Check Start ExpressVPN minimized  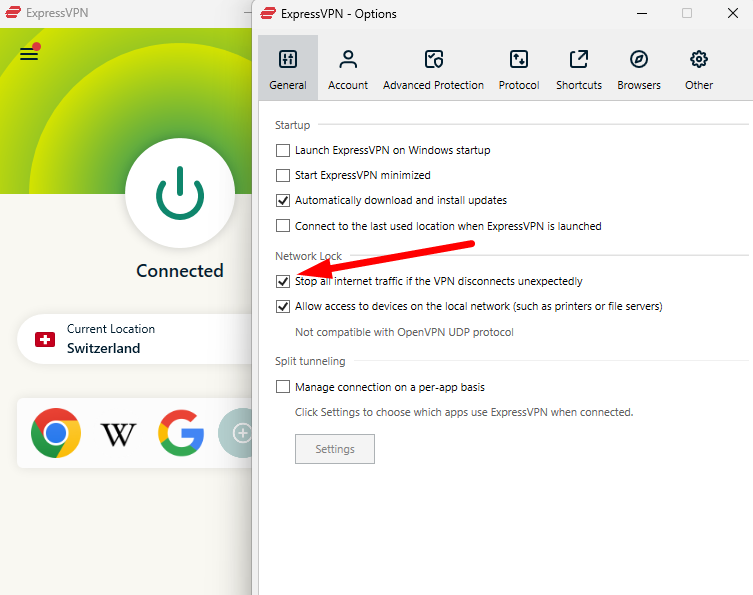[283, 175]
